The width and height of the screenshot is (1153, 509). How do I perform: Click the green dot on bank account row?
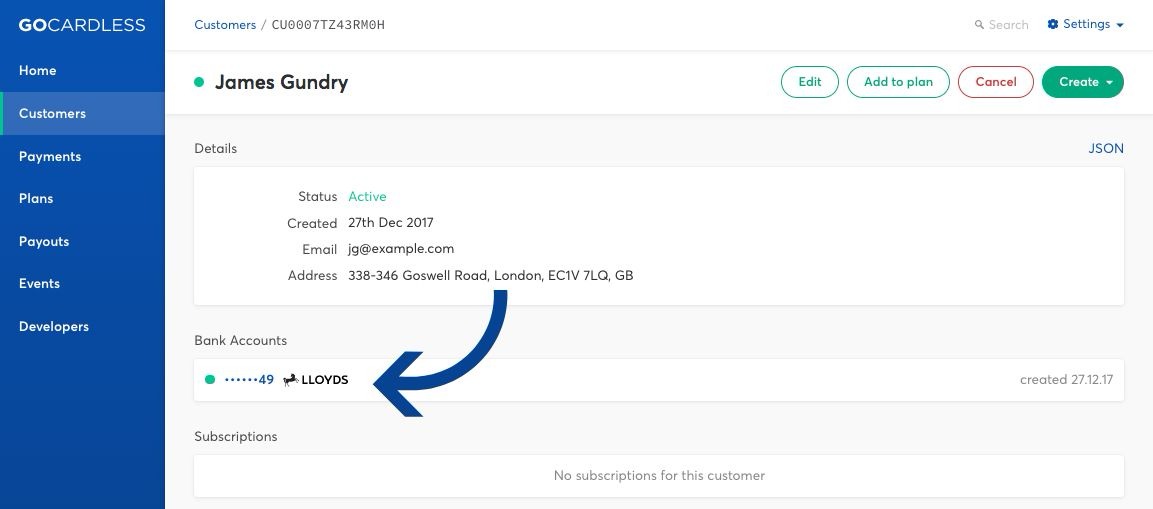[x=210, y=380]
